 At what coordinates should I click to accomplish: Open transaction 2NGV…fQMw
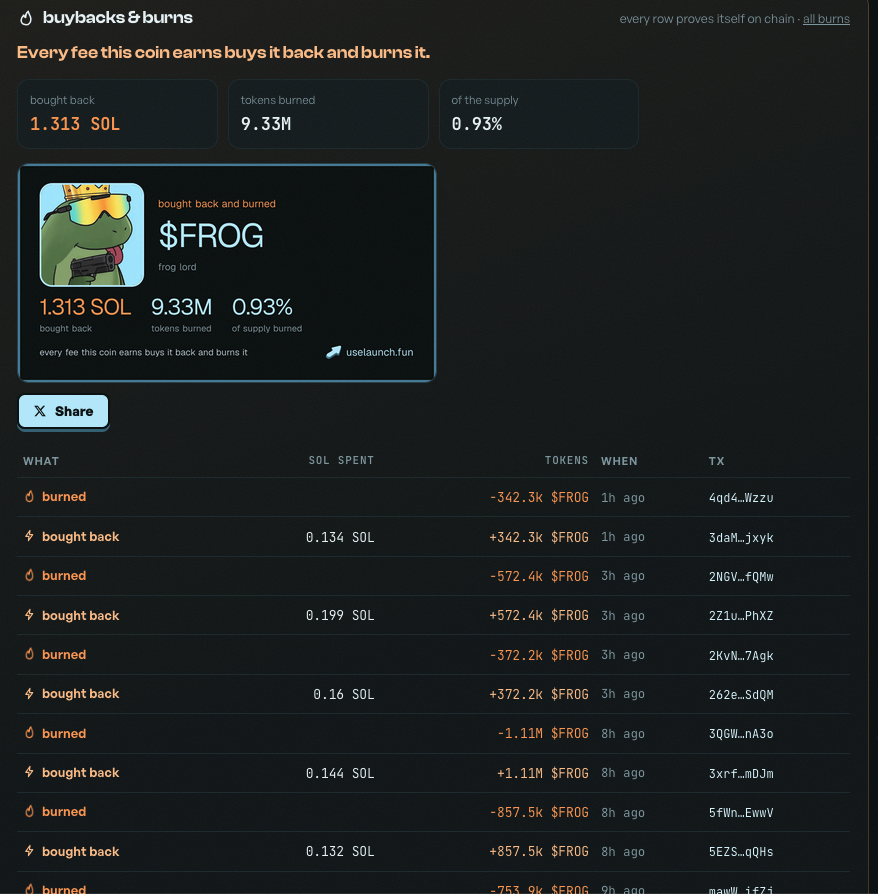click(741, 576)
